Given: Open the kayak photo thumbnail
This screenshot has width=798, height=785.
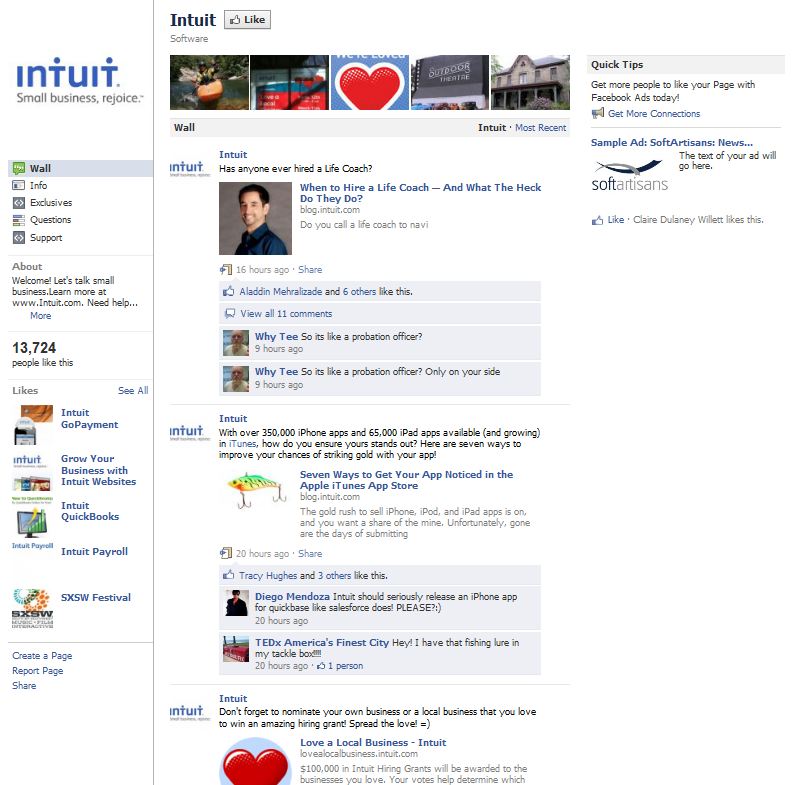Looking at the screenshot, I should point(209,82).
